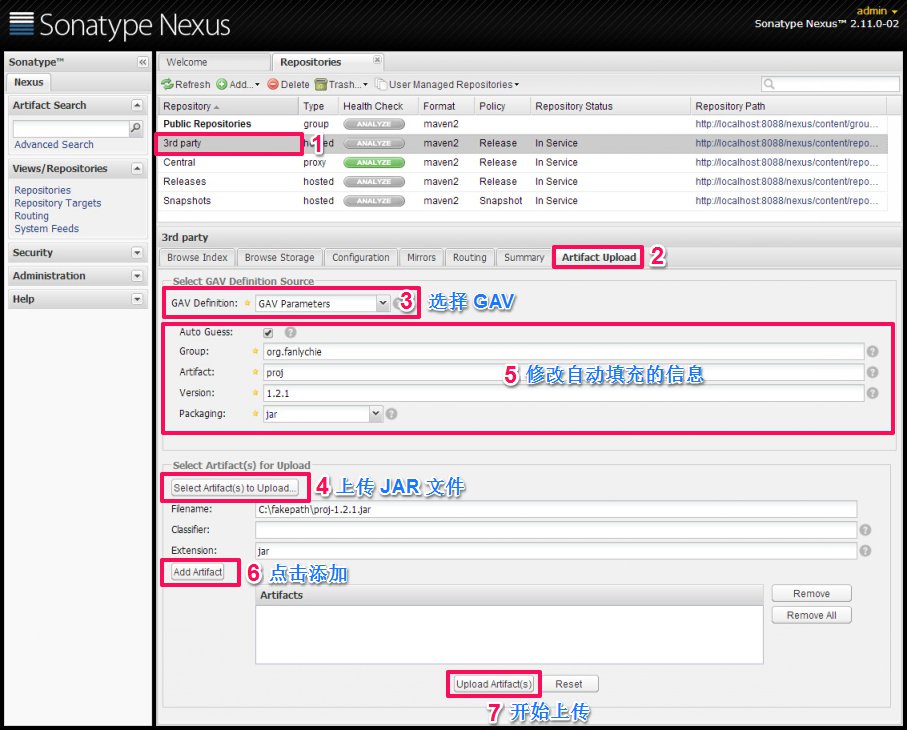Screen dimensions: 907x730
Task: Toggle the Auto Guess checkbox
Action: pos(268,333)
